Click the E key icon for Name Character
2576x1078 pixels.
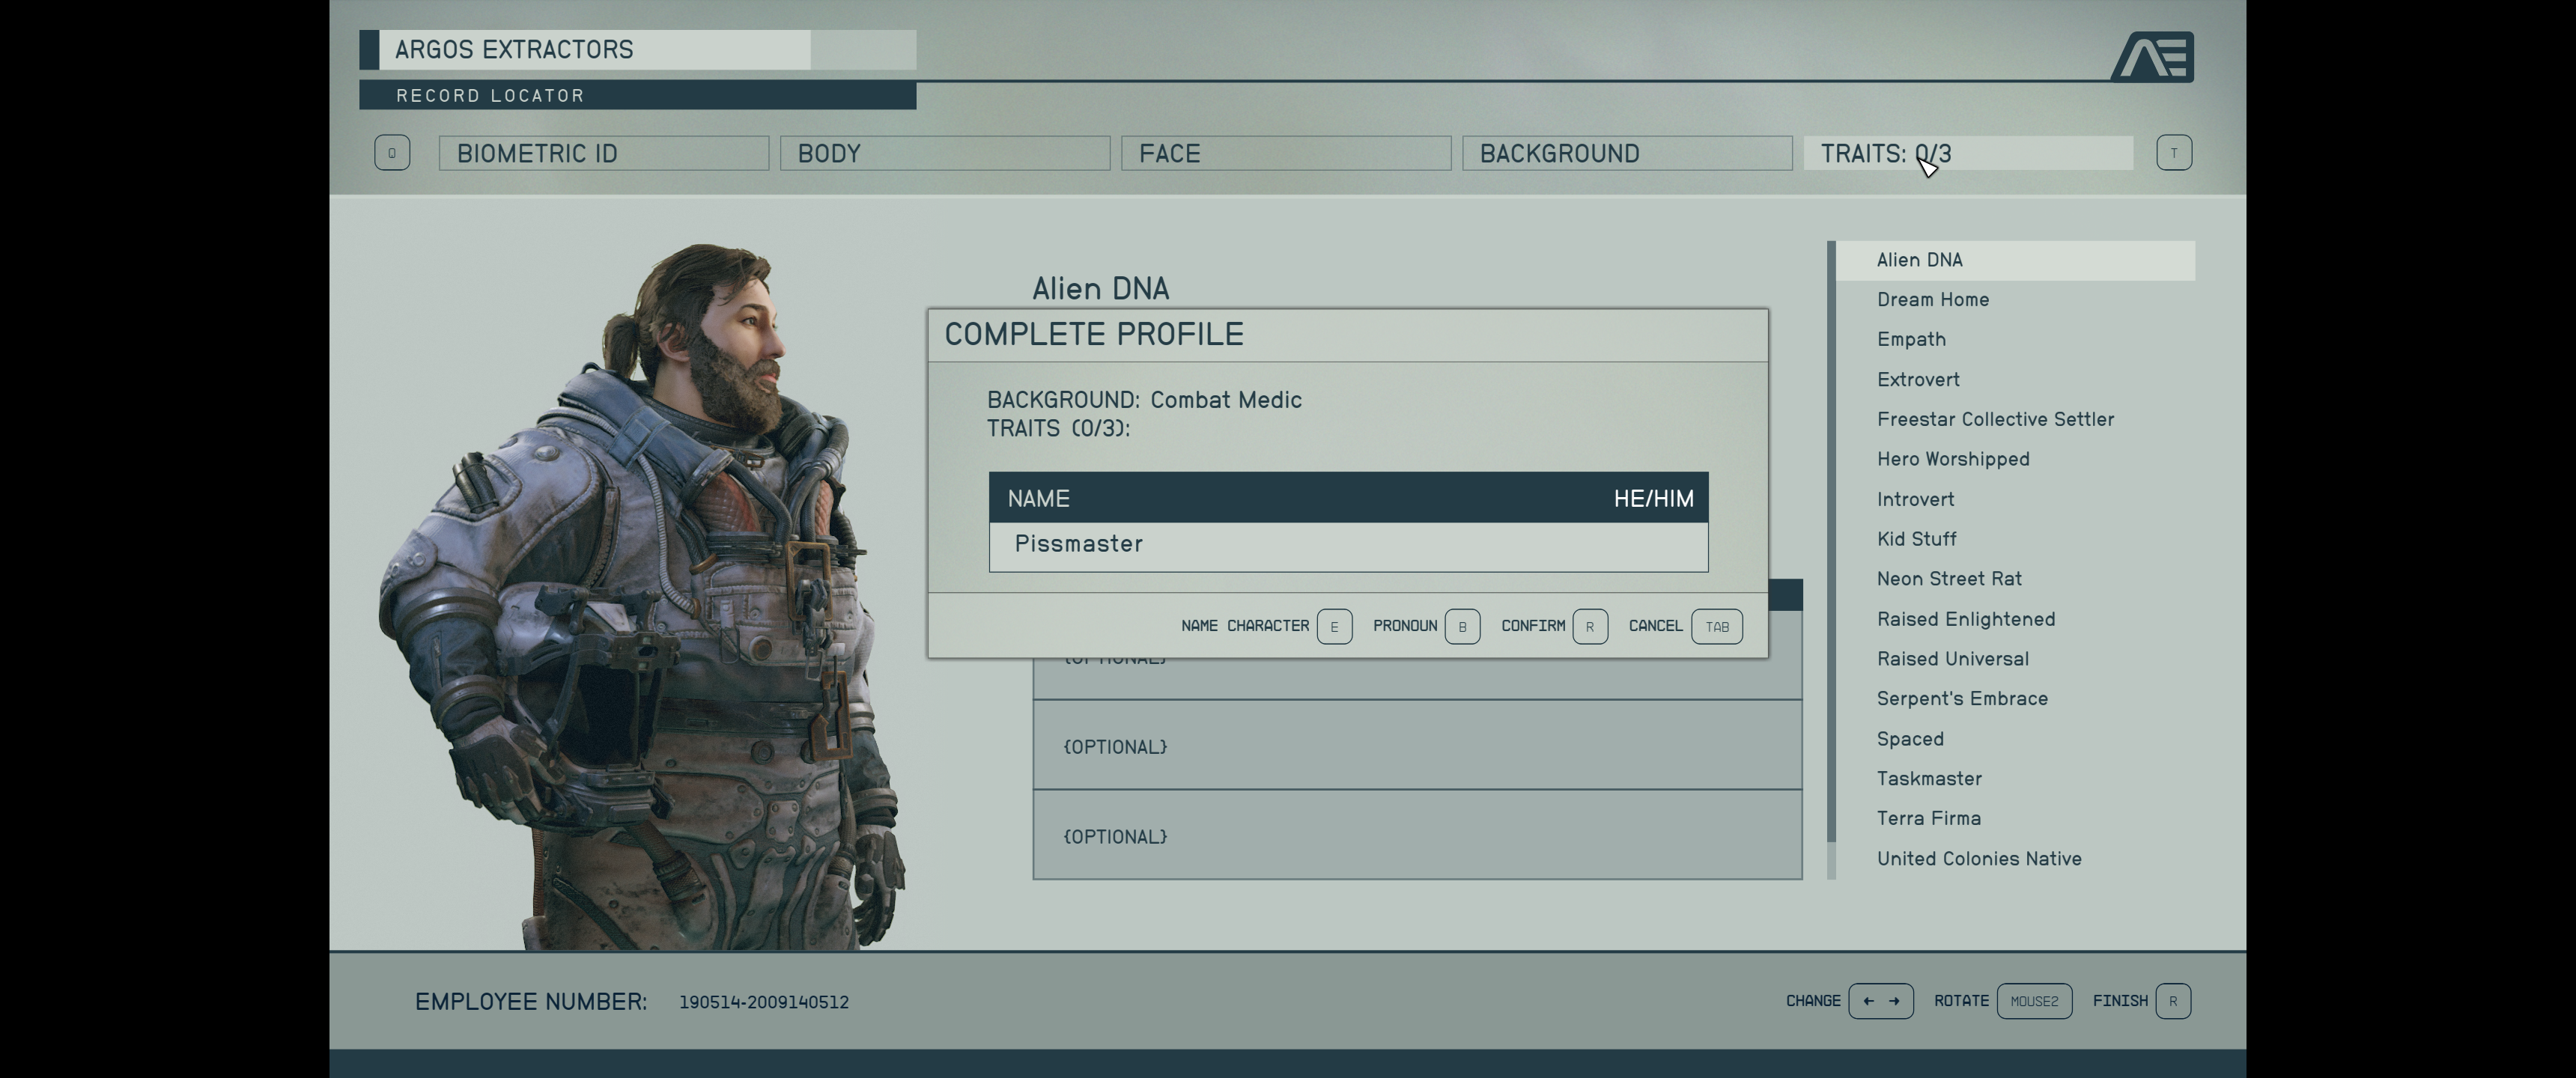pyautogui.click(x=1334, y=626)
